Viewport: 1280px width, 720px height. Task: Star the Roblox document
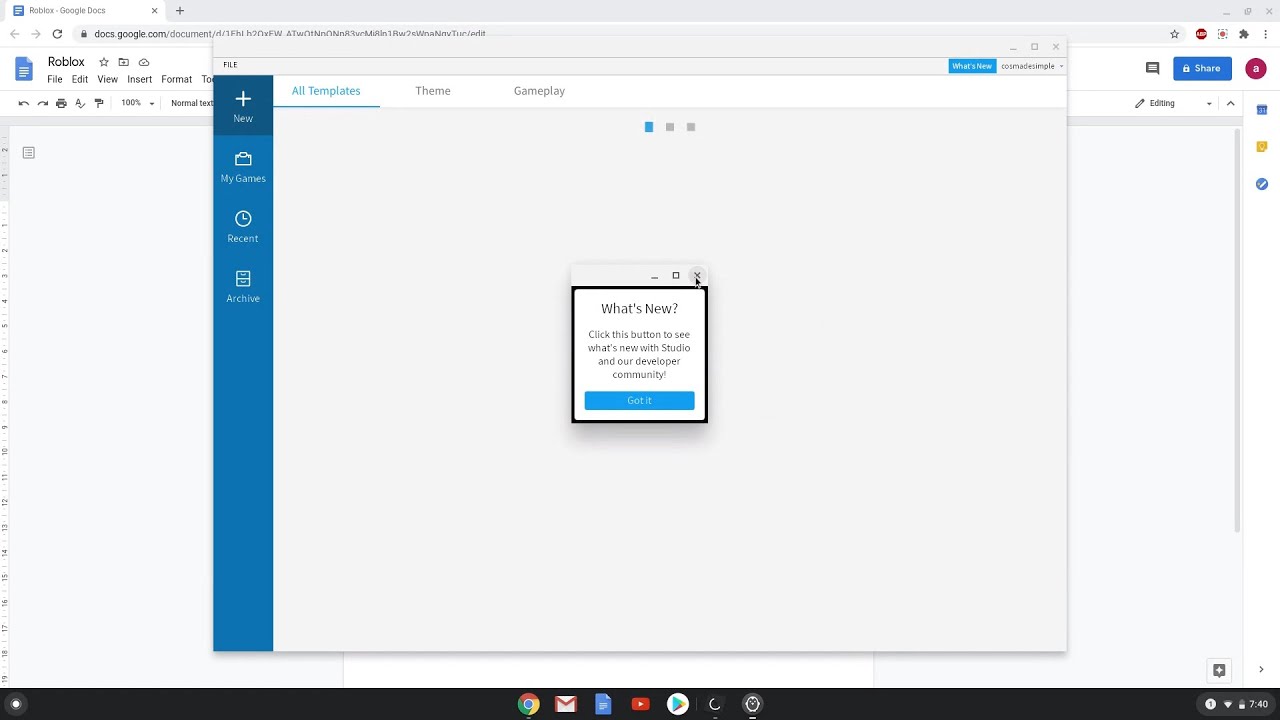tap(103, 62)
